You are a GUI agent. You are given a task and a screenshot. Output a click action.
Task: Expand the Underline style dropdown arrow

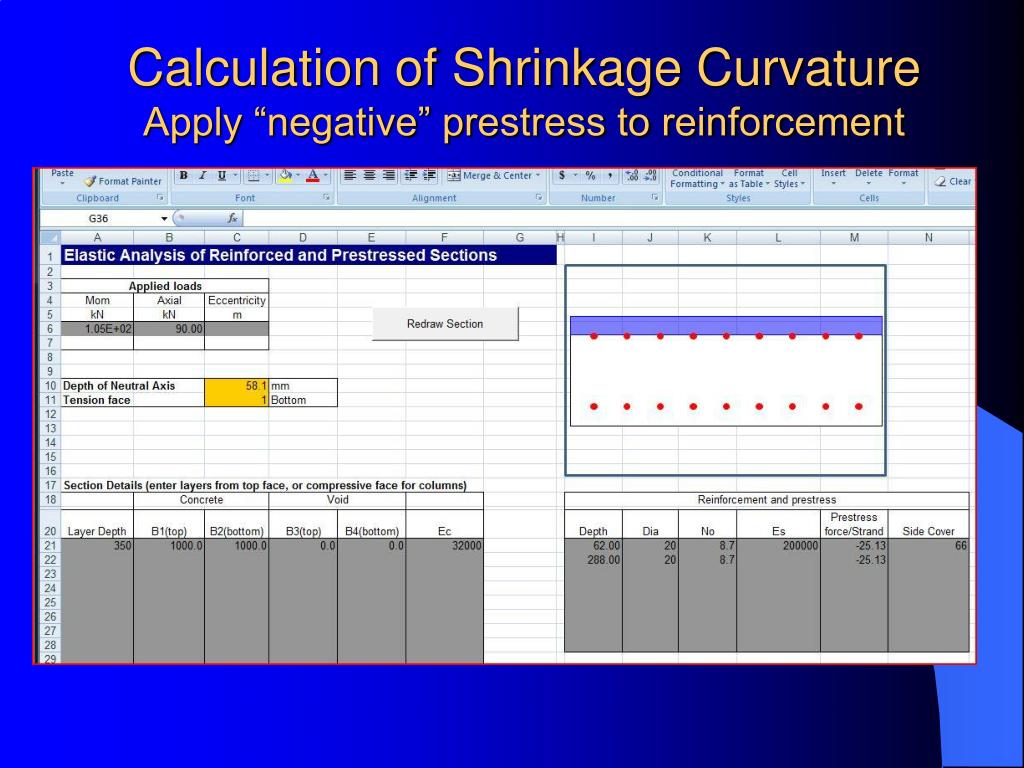(236, 175)
